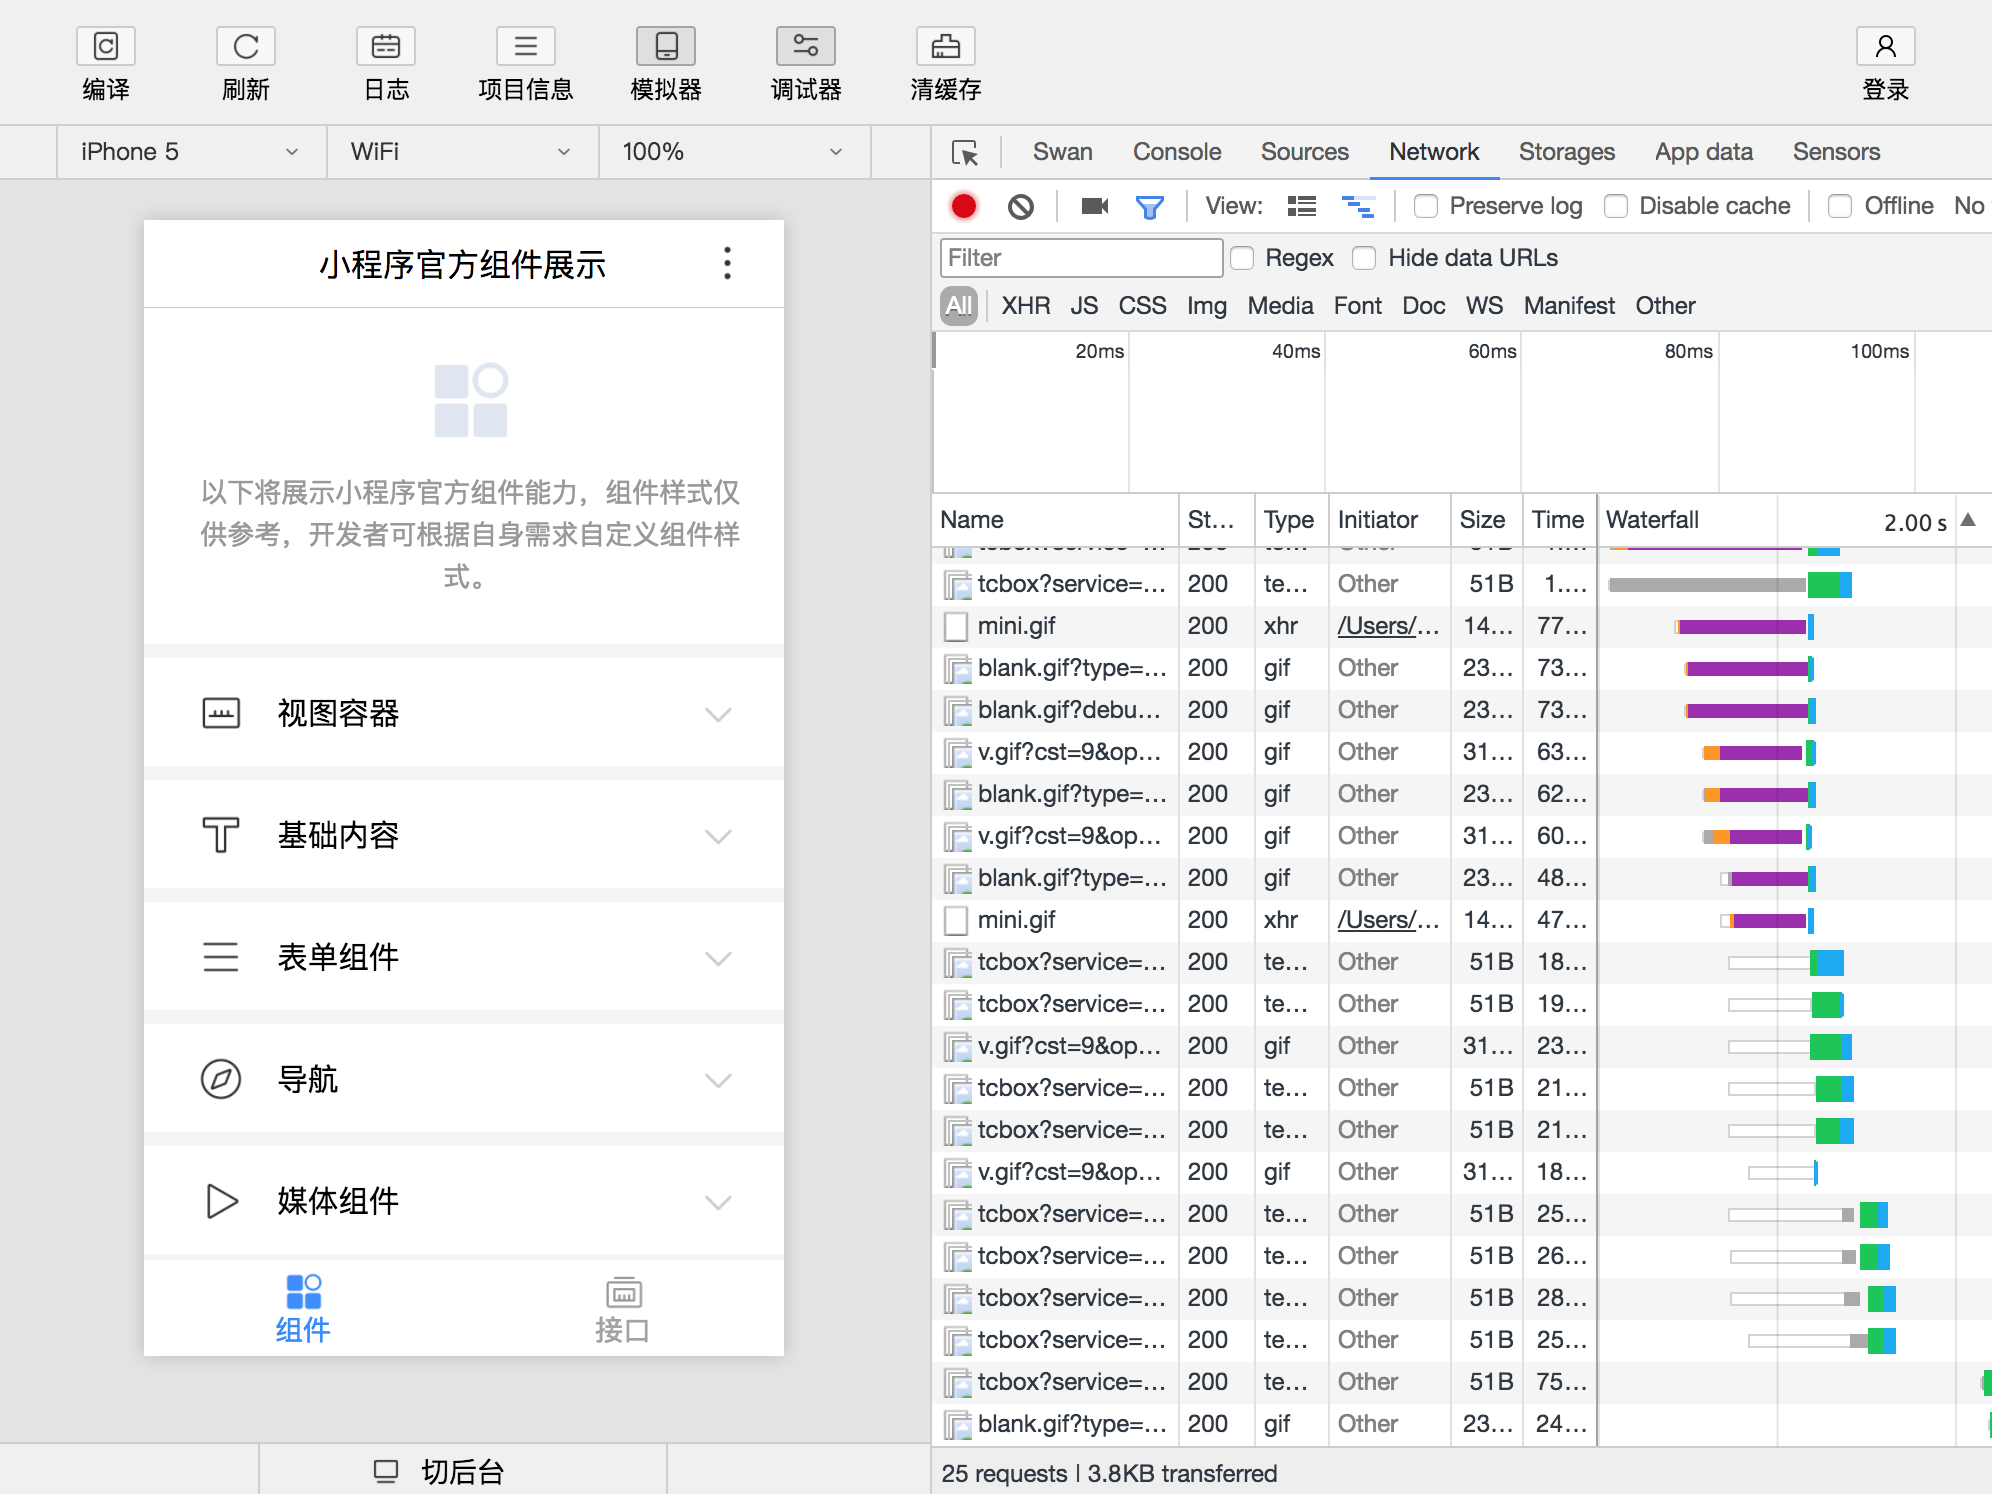Toggle the network filter funnel icon
Image resolution: width=1992 pixels, height=1494 pixels.
(x=1150, y=207)
